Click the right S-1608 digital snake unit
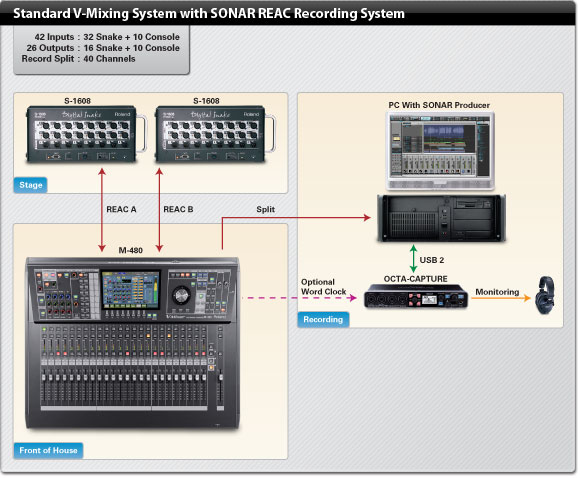 click(x=215, y=134)
